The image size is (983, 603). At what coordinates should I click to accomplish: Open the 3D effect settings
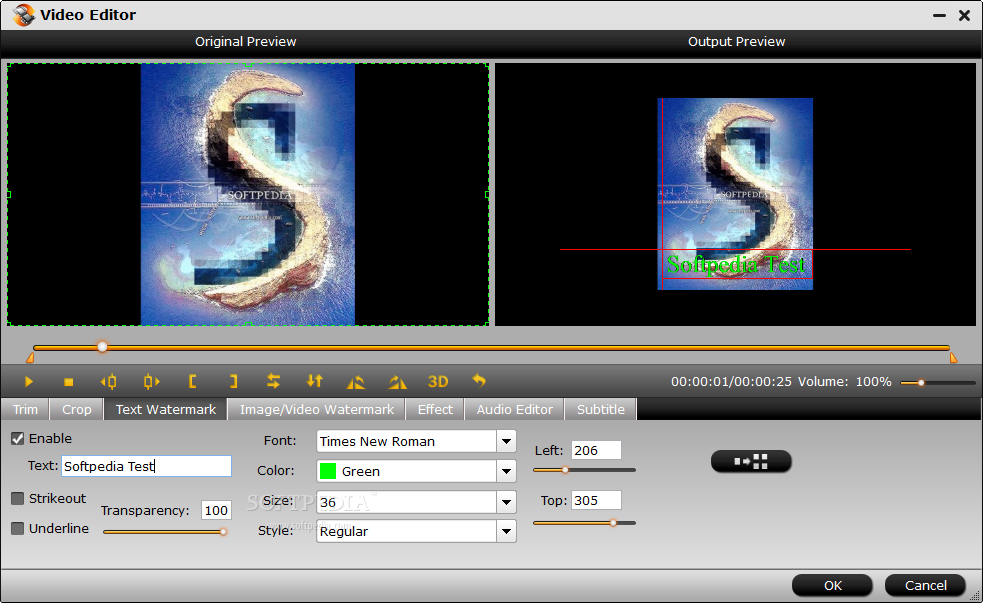pyautogui.click(x=438, y=382)
